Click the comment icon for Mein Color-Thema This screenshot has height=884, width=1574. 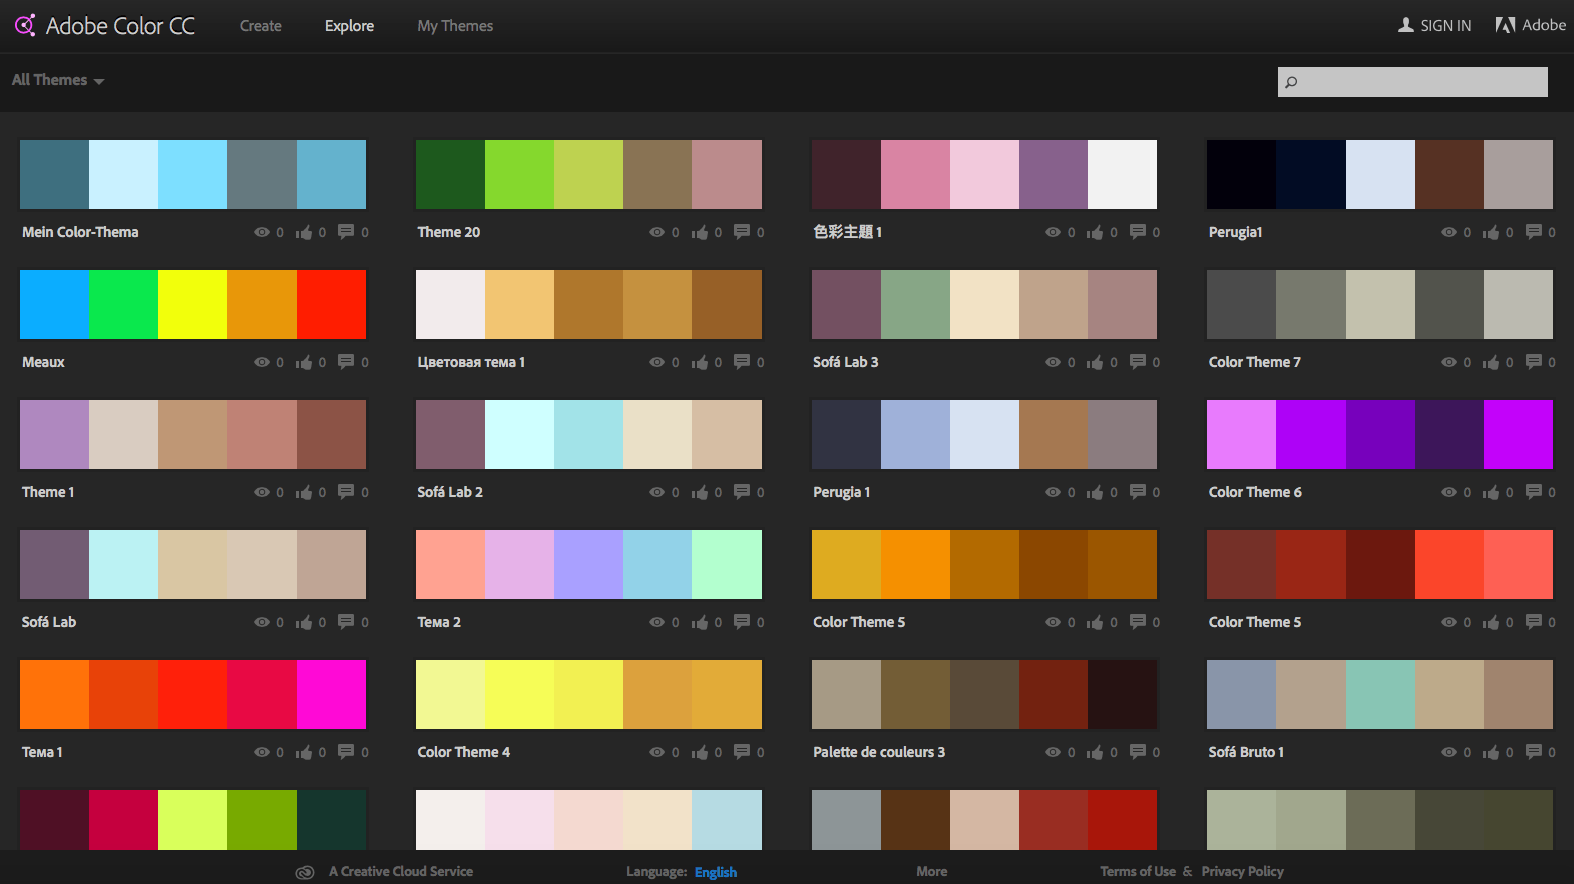[x=346, y=232]
